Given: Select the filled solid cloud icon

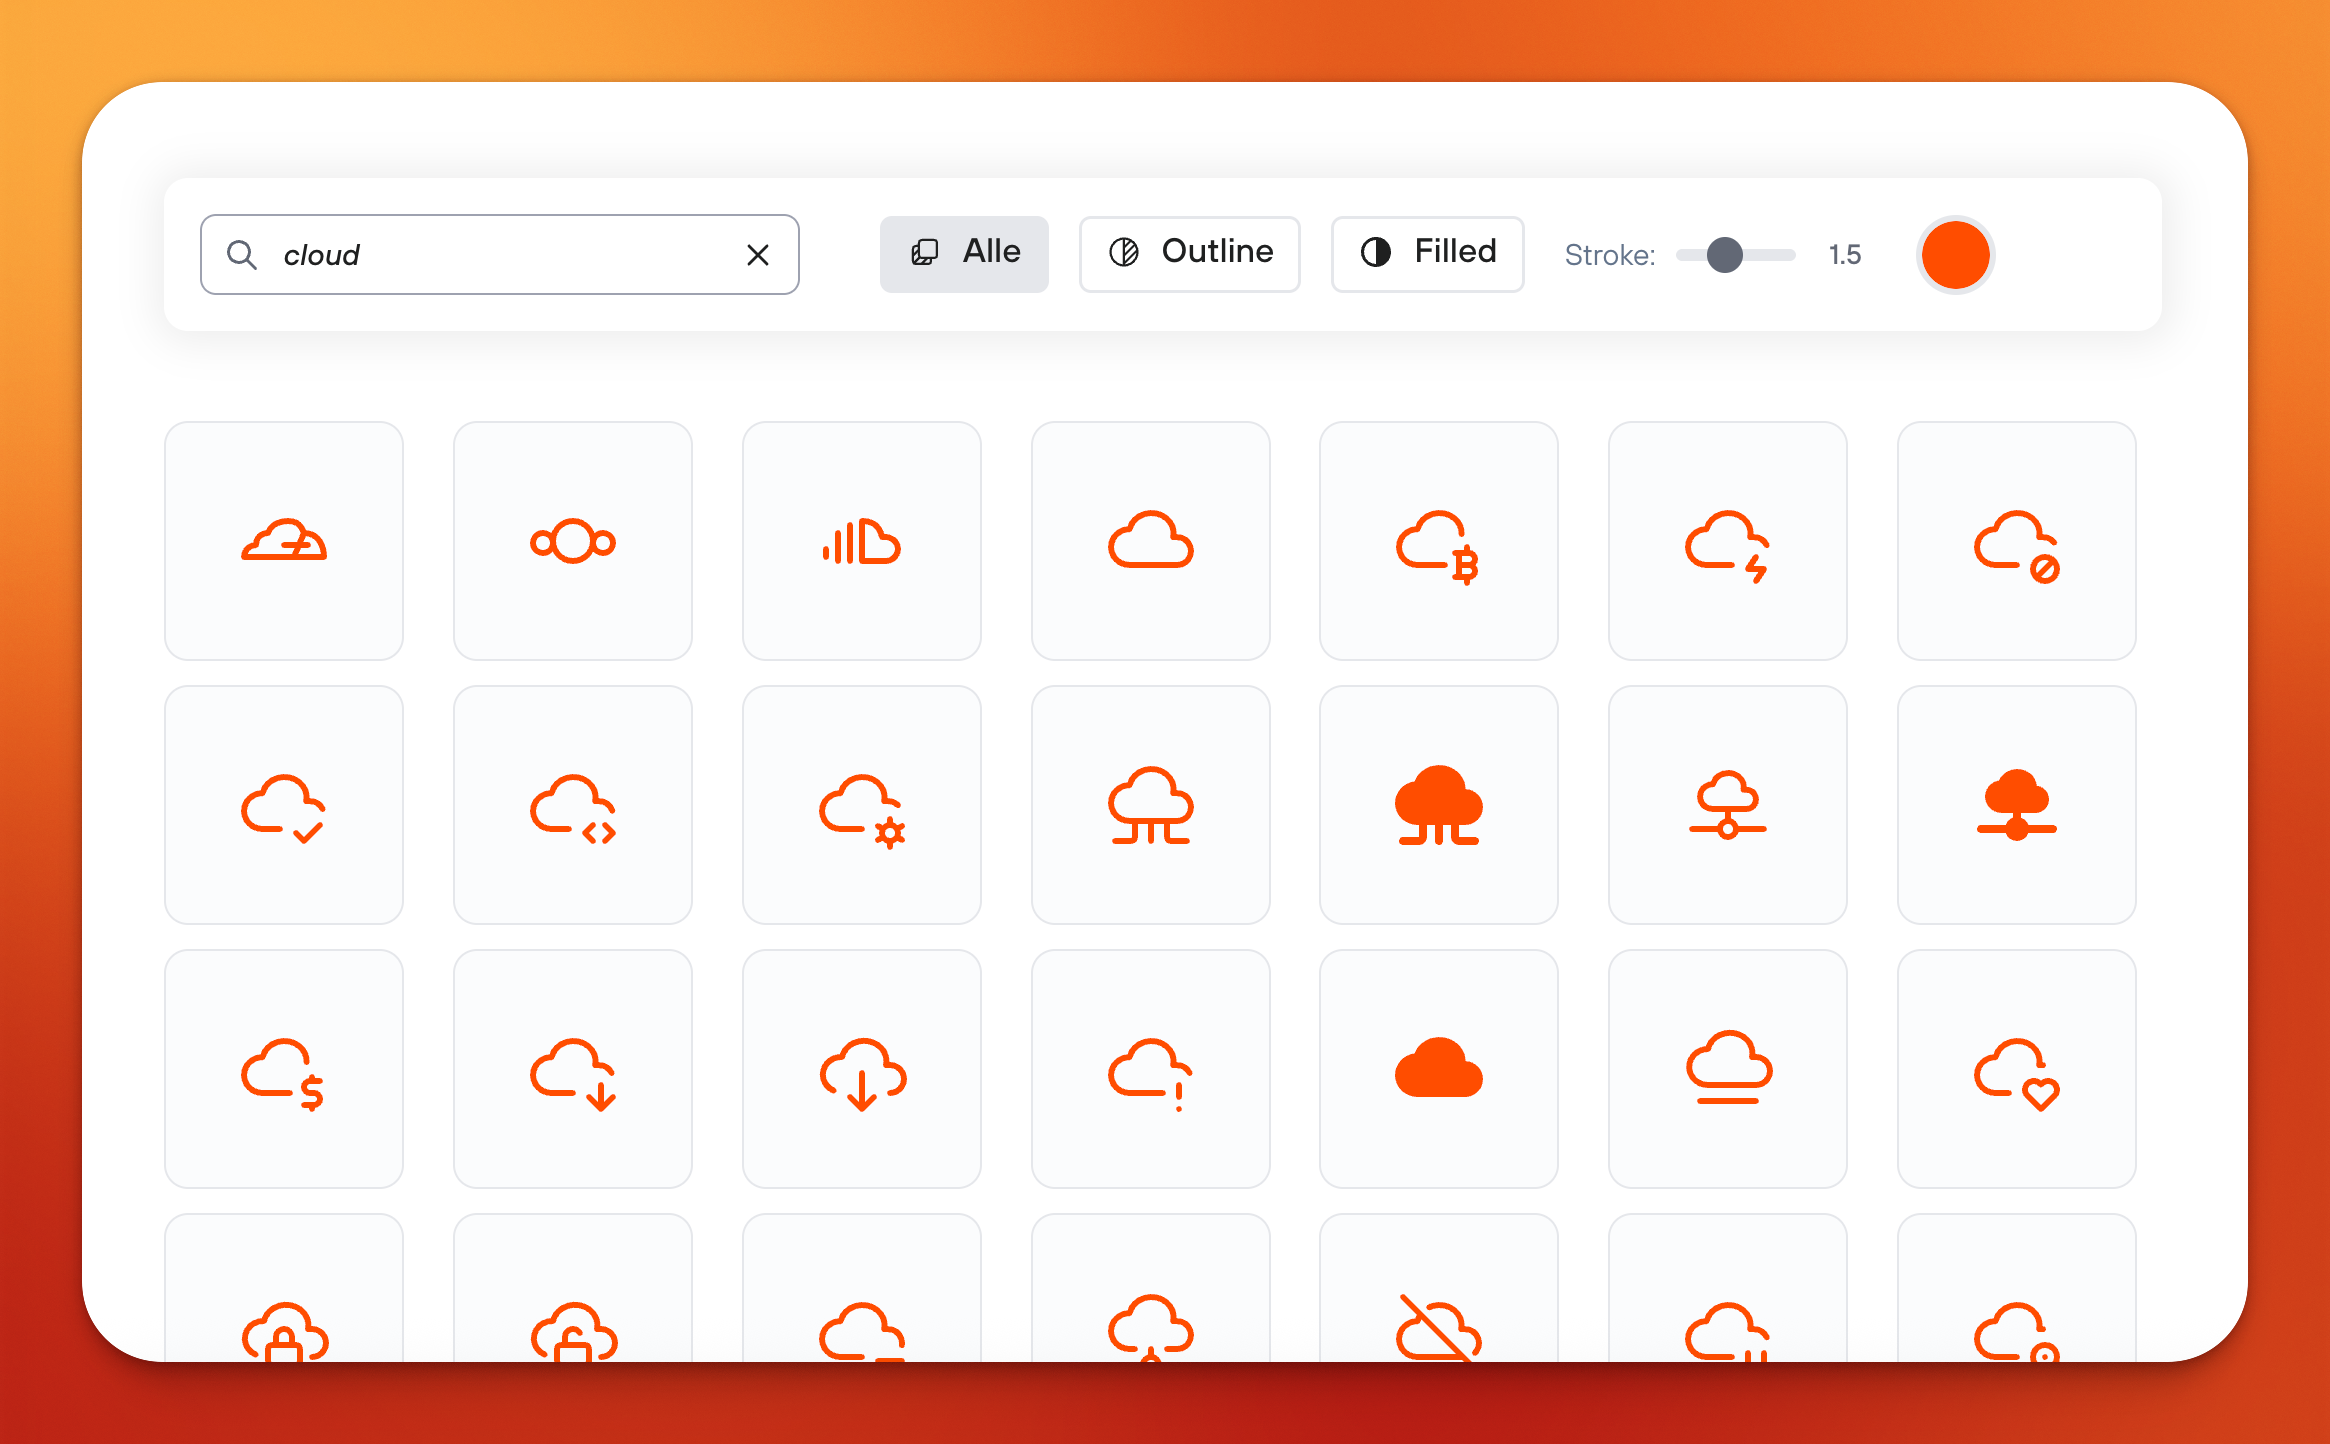Looking at the screenshot, I should click(x=1438, y=1072).
